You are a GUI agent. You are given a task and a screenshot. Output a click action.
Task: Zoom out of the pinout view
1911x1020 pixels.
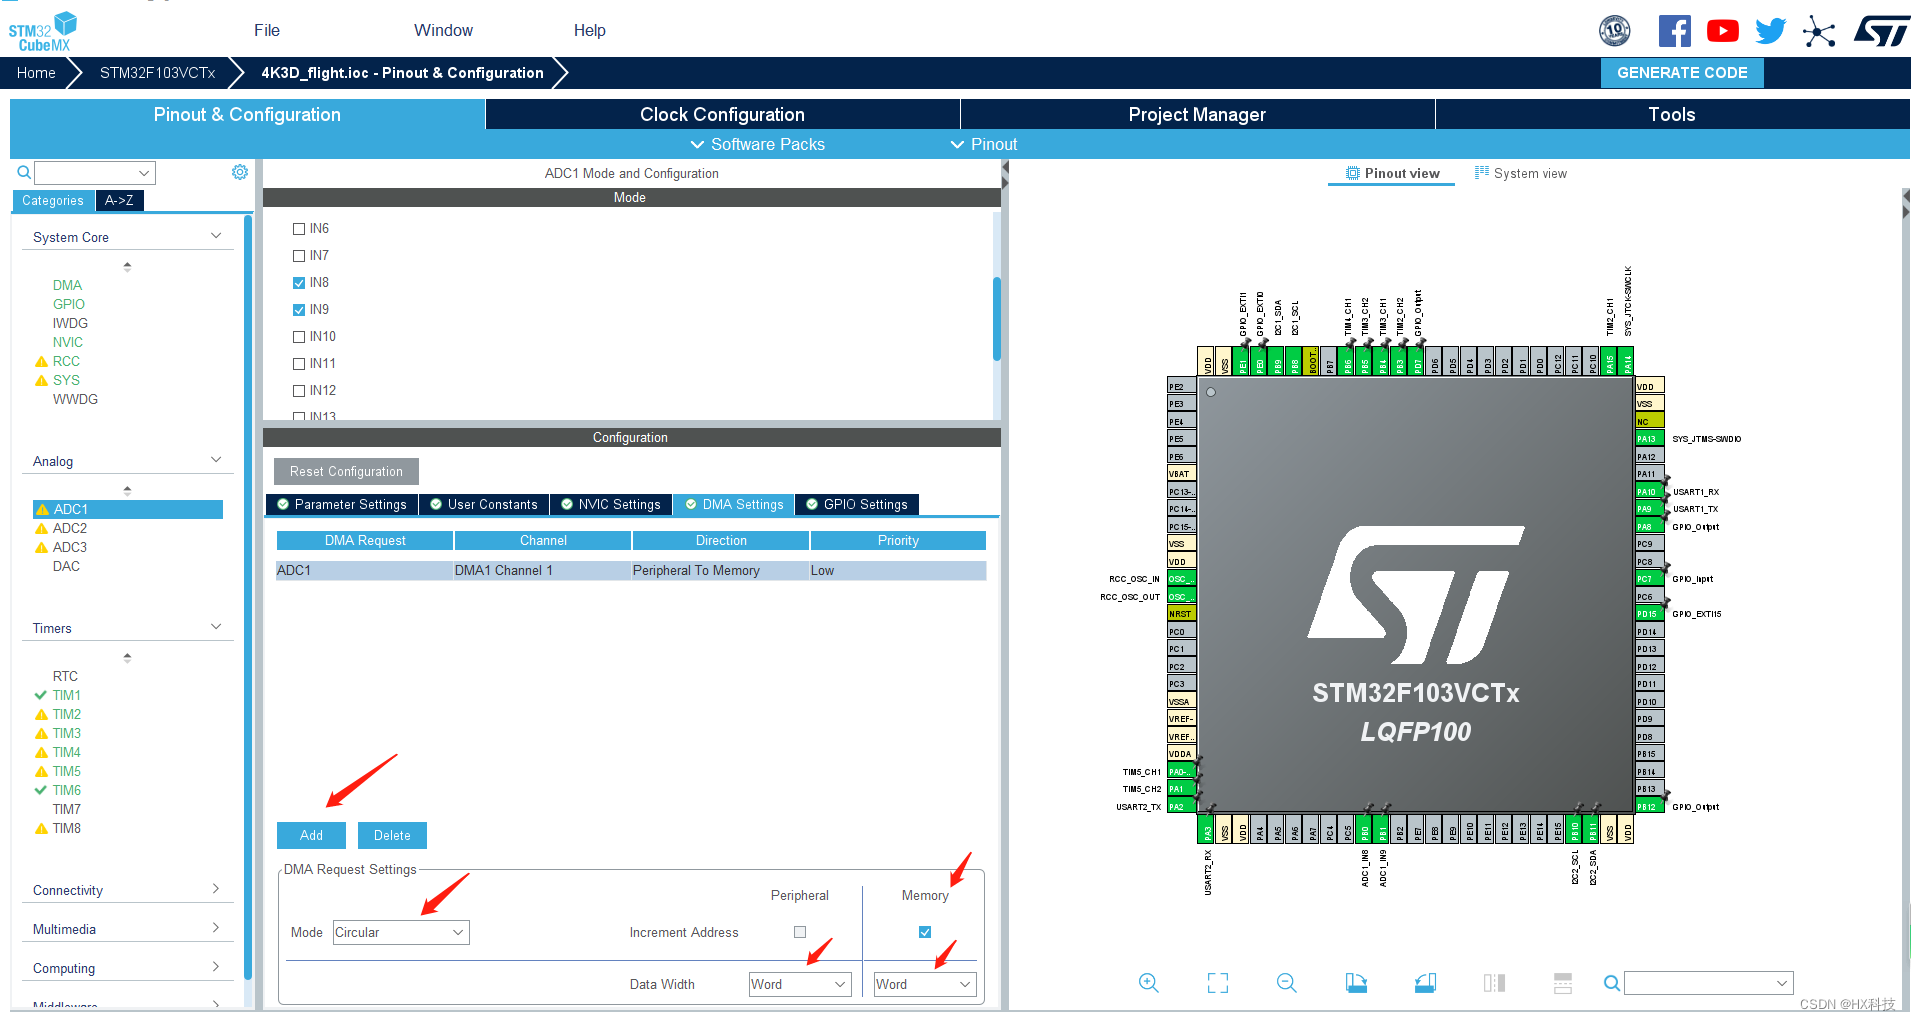pyautogui.click(x=1286, y=983)
